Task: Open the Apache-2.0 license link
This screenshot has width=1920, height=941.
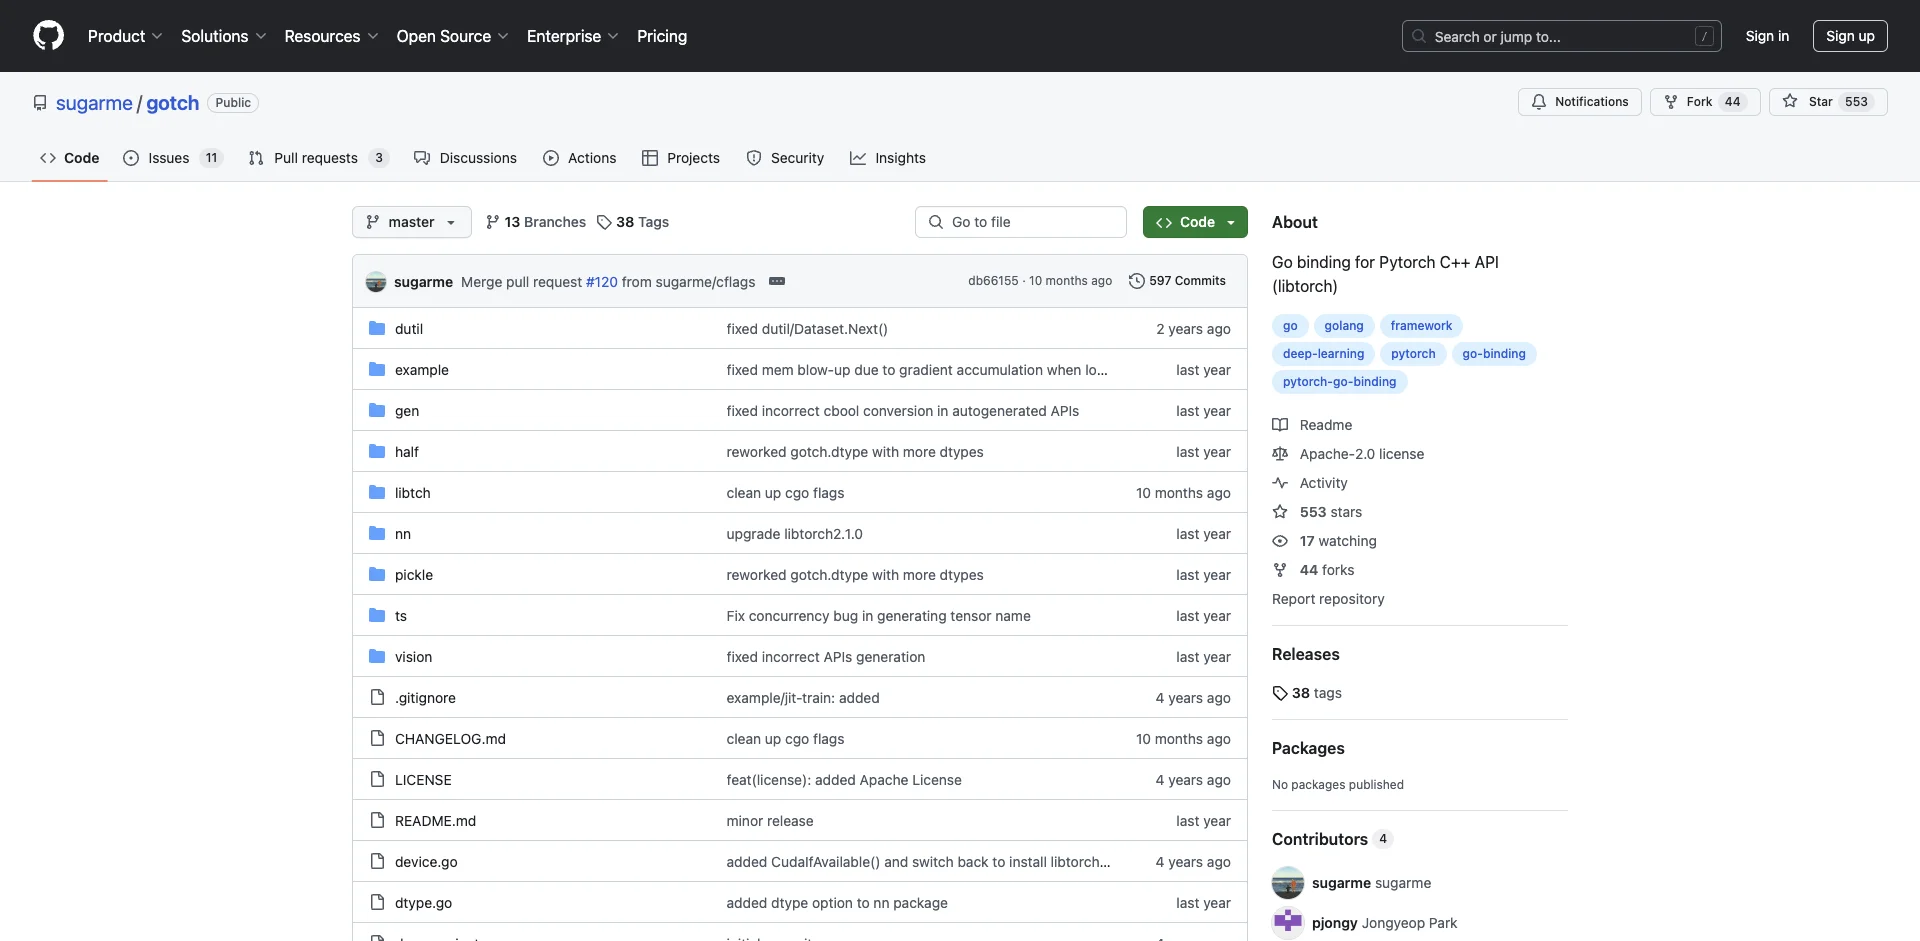Action: pyautogui.click(x=1349, y=454)
